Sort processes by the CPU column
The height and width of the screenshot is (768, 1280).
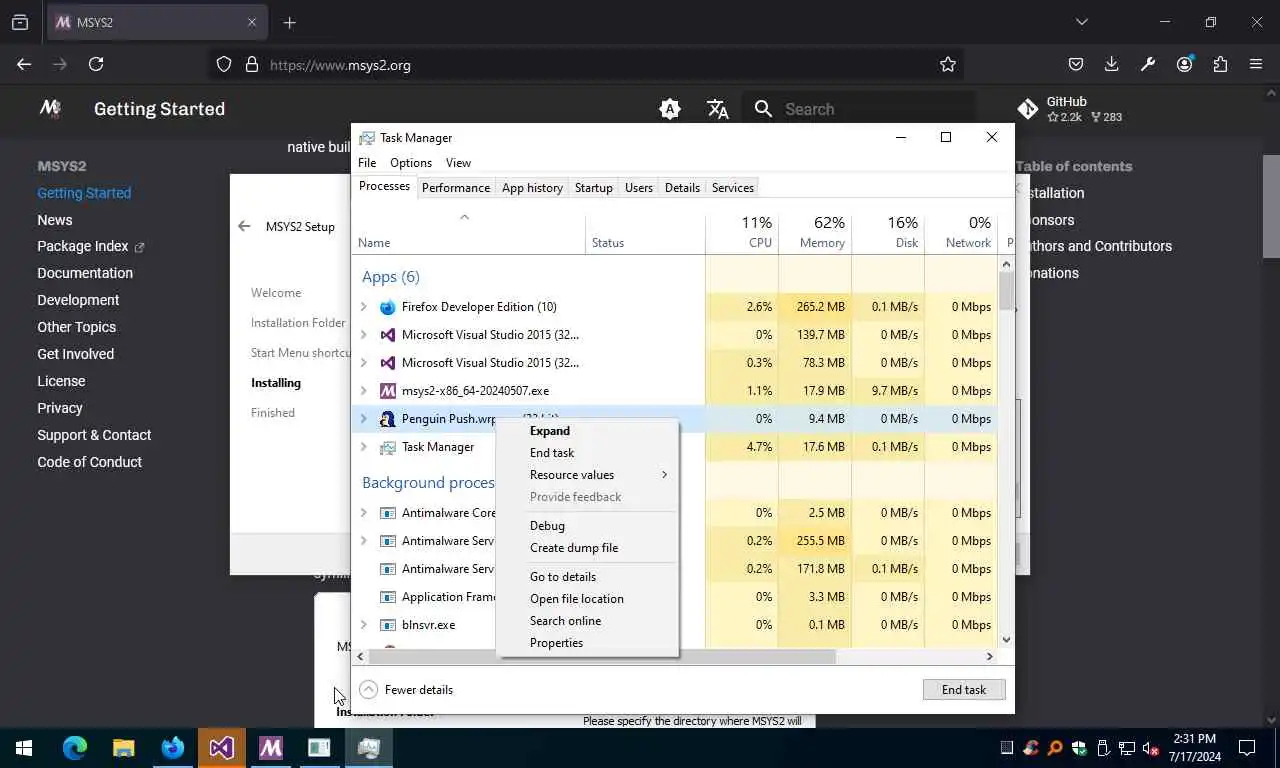(741, 232)
